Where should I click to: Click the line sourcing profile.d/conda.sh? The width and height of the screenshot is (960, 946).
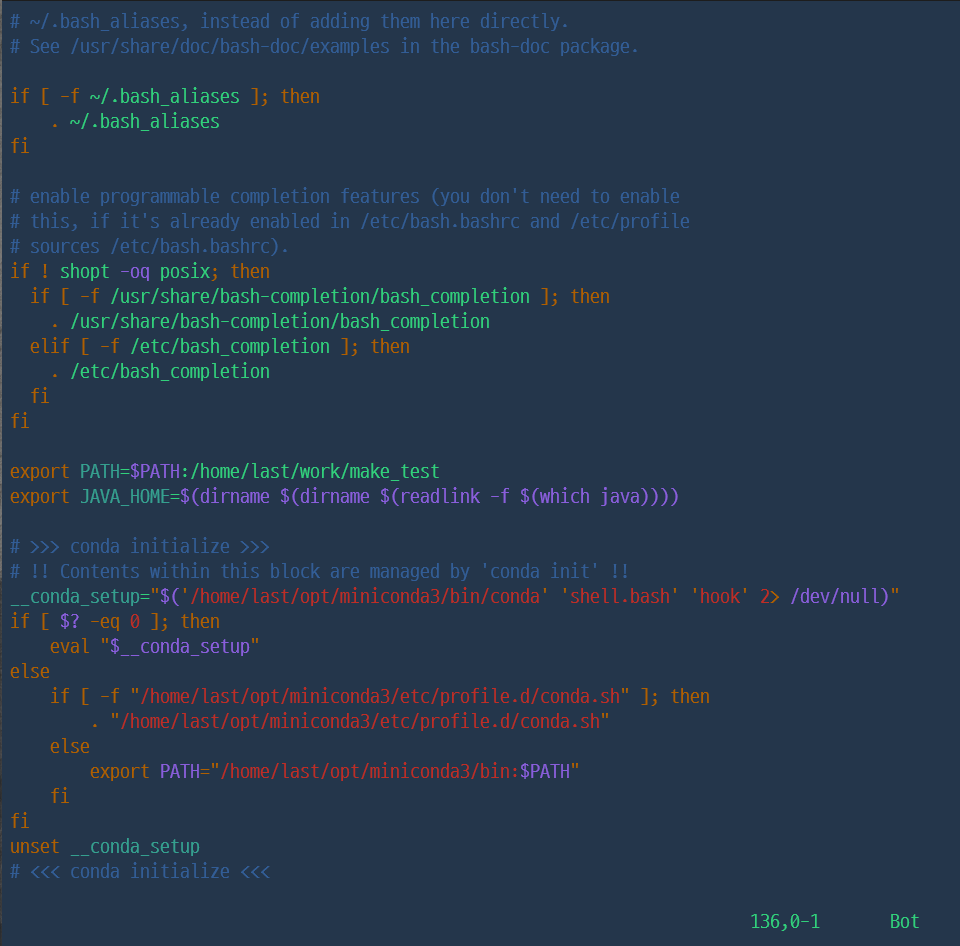click(350, 722)
